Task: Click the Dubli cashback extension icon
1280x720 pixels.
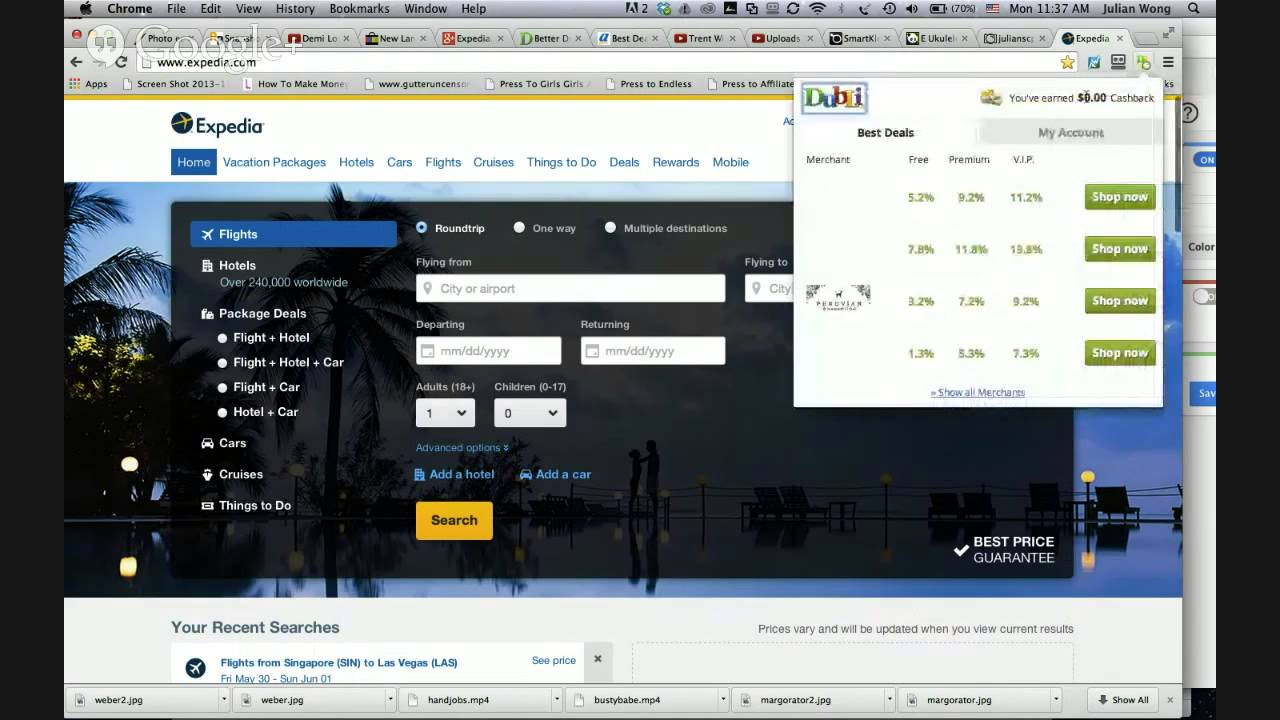Action: click(x=1143, y=62)
